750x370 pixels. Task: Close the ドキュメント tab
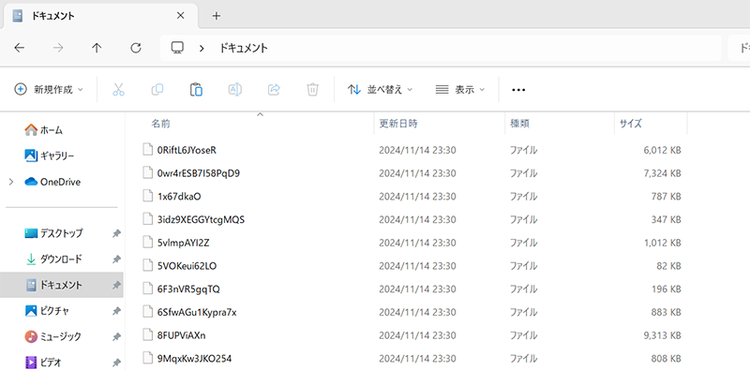pyautogui.click(x=180, y=16)
